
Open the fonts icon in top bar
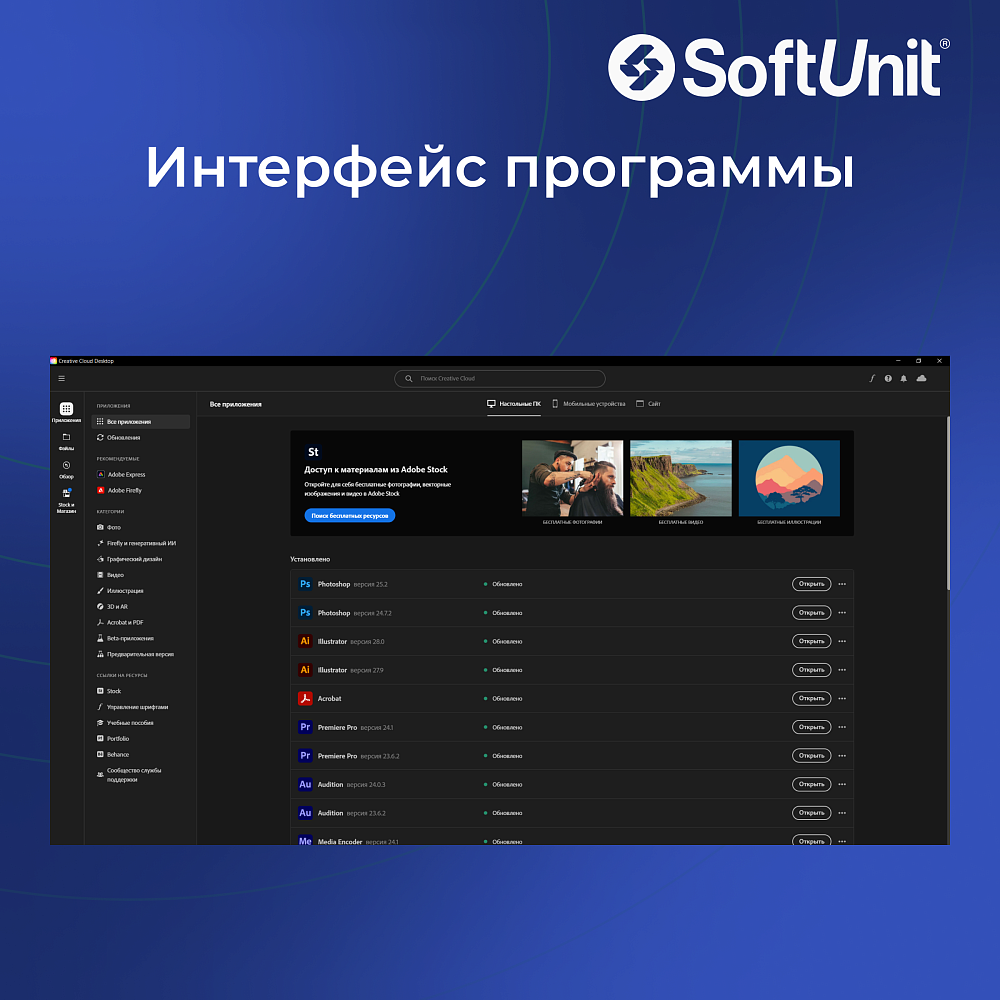pos(872,378)
